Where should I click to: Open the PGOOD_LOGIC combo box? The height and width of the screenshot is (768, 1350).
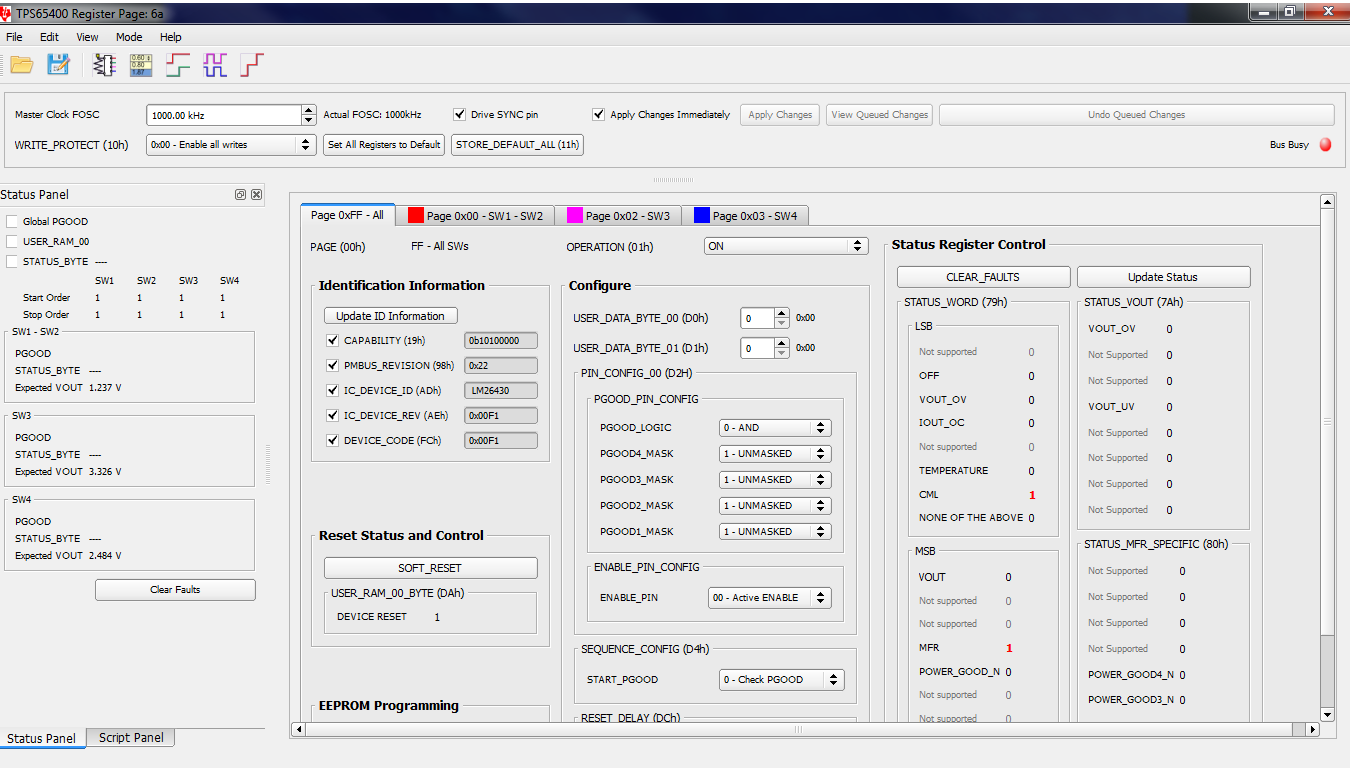[776, 428]
